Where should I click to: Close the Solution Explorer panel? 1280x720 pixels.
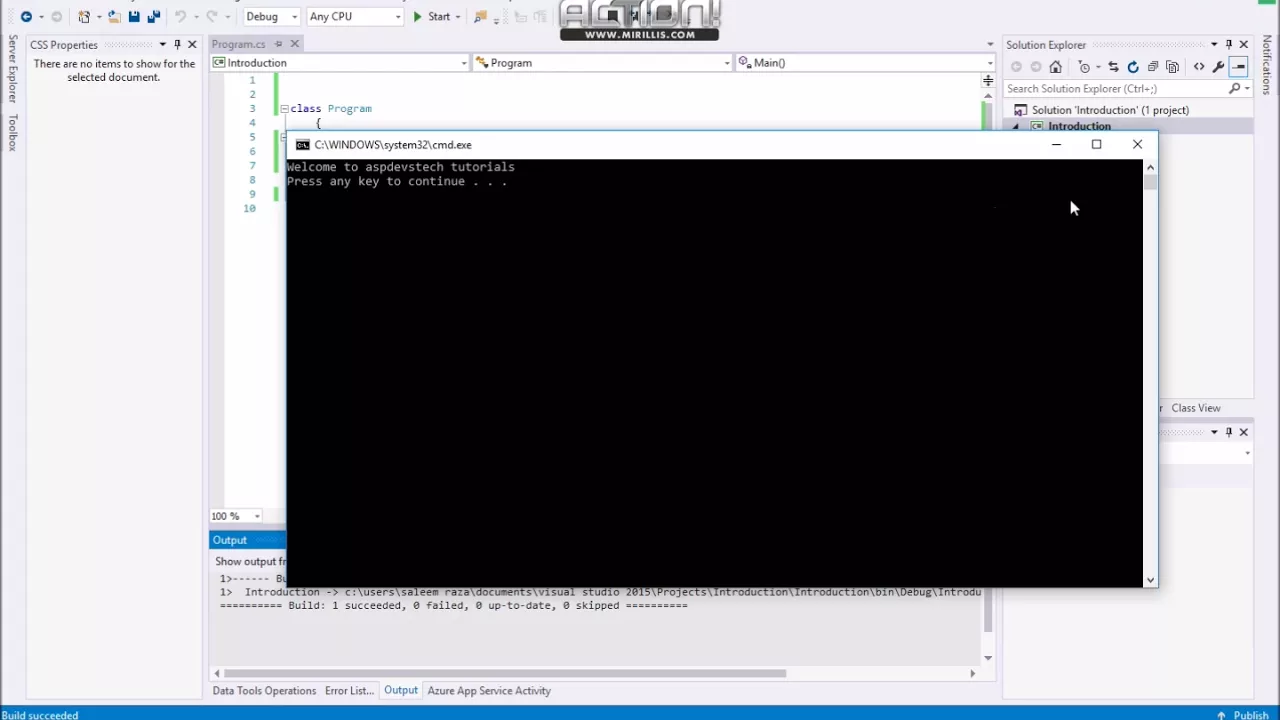pyautogui.click(x=1244, y=45)
